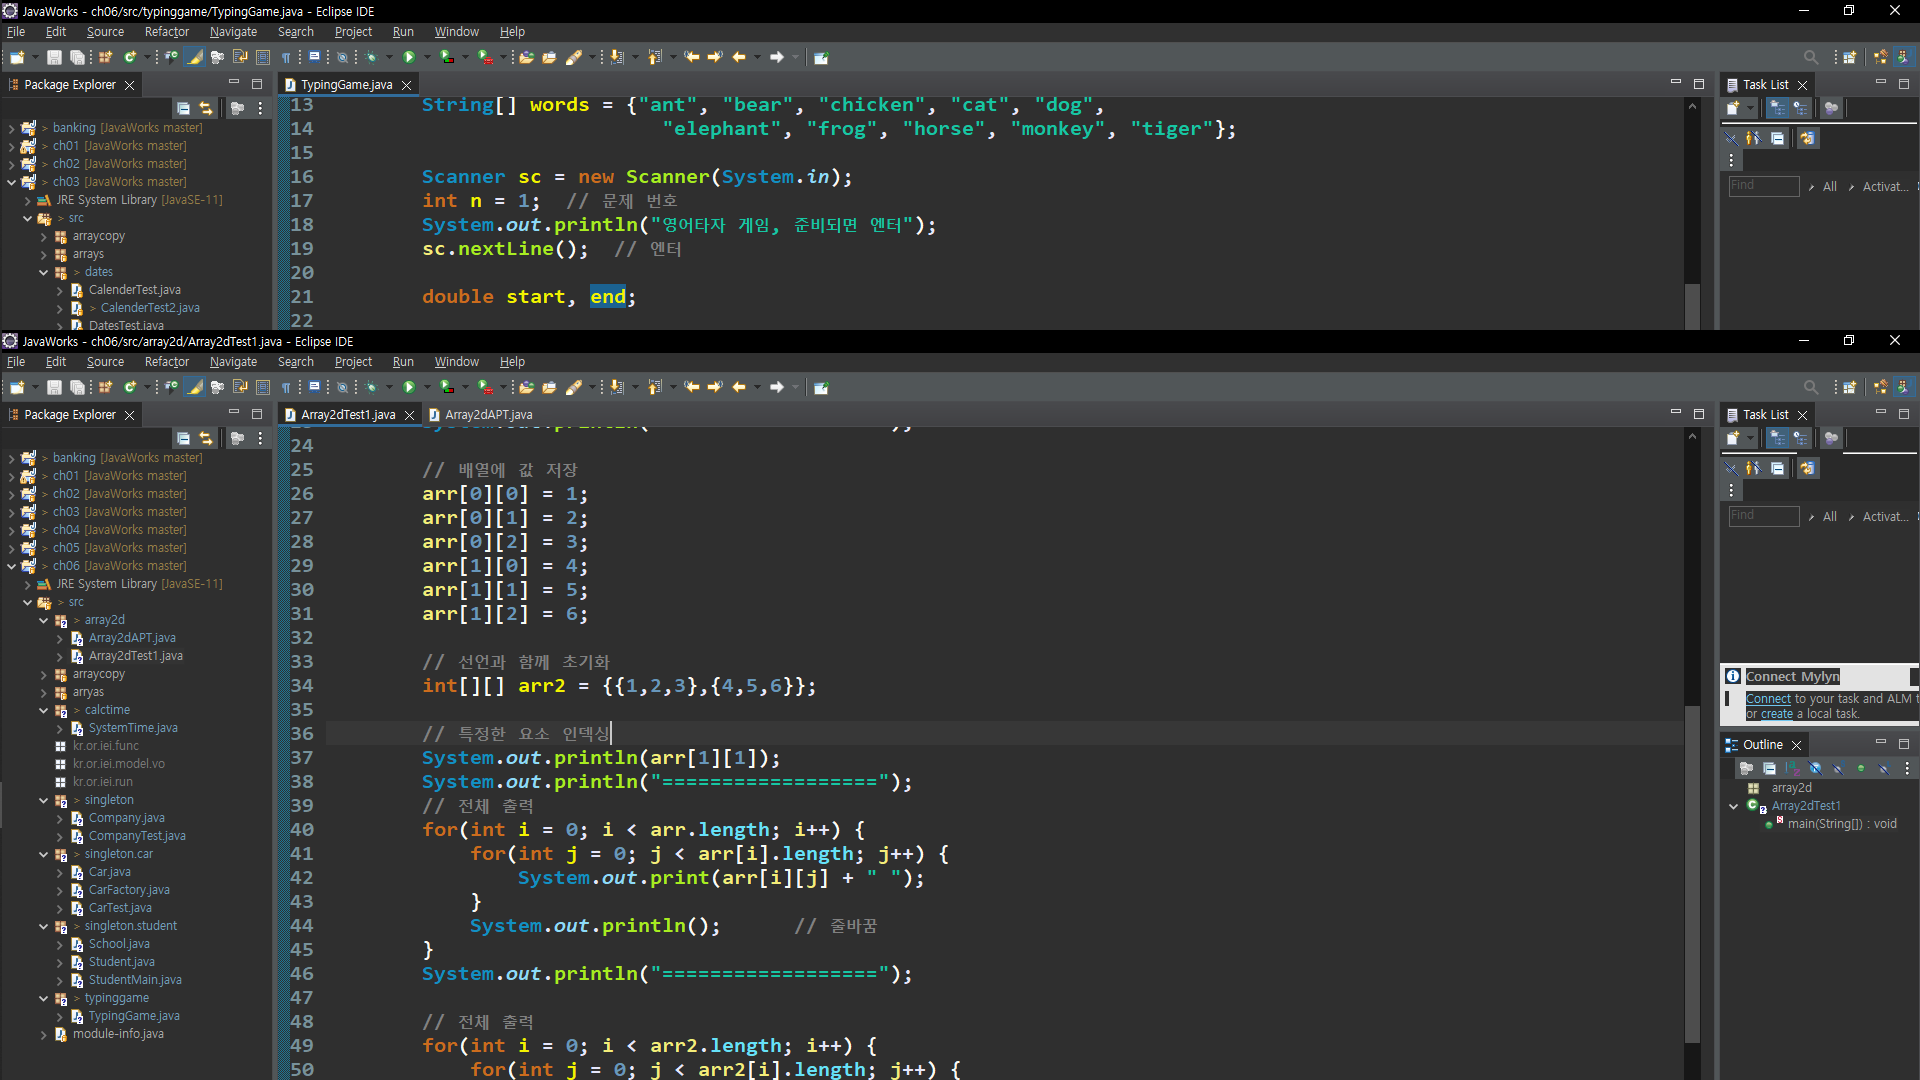
Task: Toggle Mark Occurrences highlighter in lower toolbar
Action: pyautogui.click(x=196, y=388)
